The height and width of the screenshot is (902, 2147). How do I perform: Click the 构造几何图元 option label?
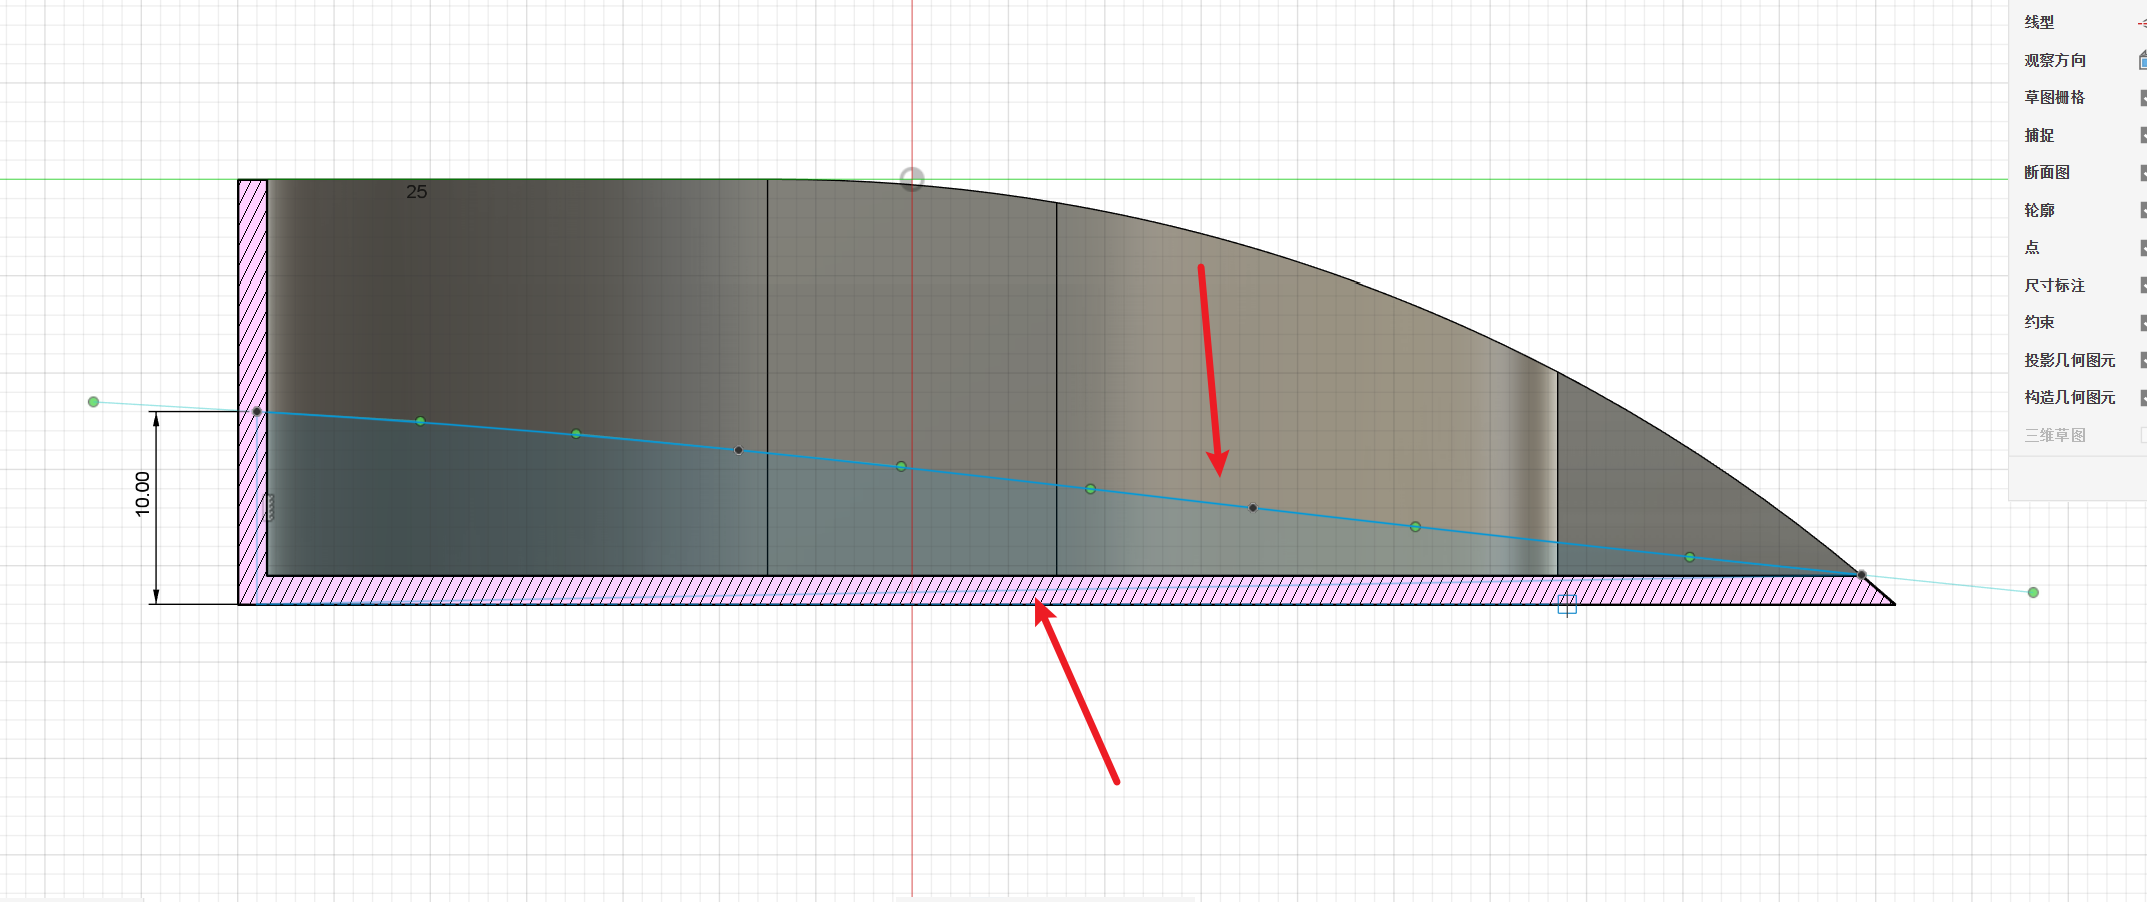pos(2070,397)
